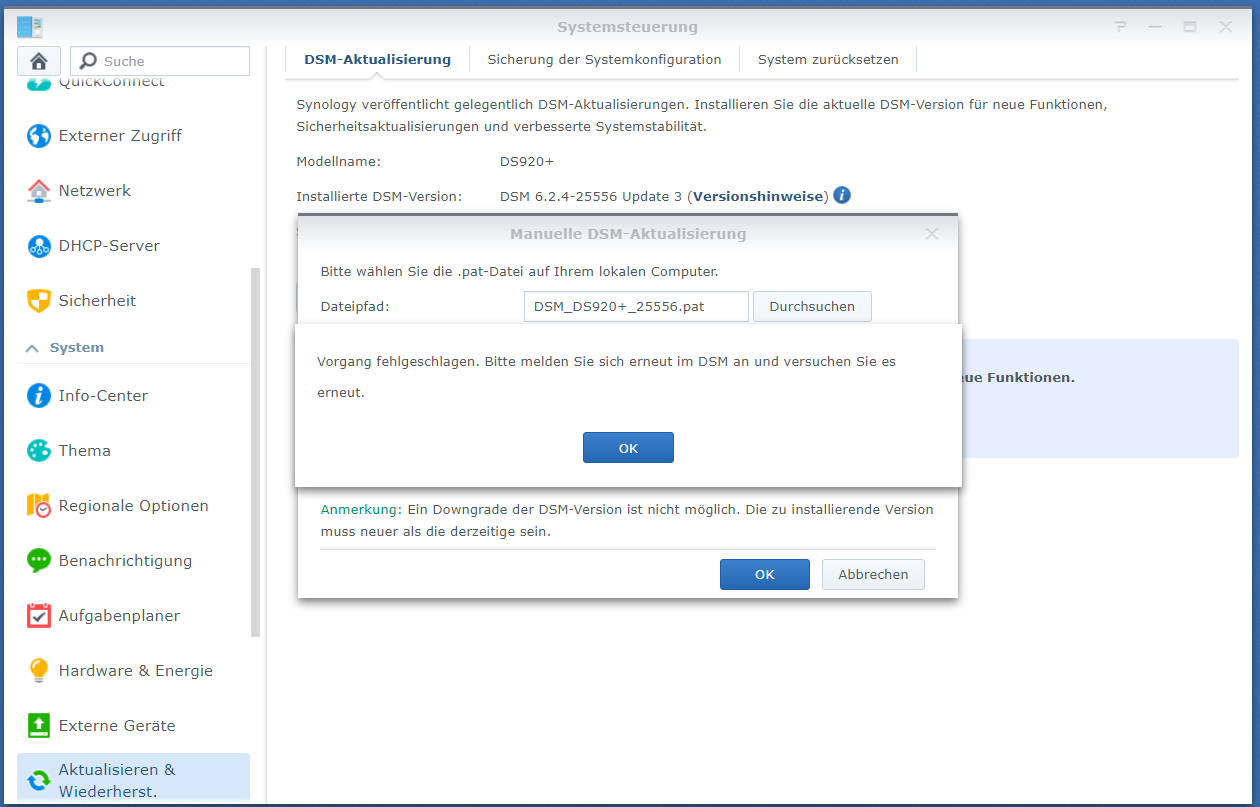Click the Benachrichtigung label
The width and height of the screenshot is (1260, 807).
coord(125,561)
